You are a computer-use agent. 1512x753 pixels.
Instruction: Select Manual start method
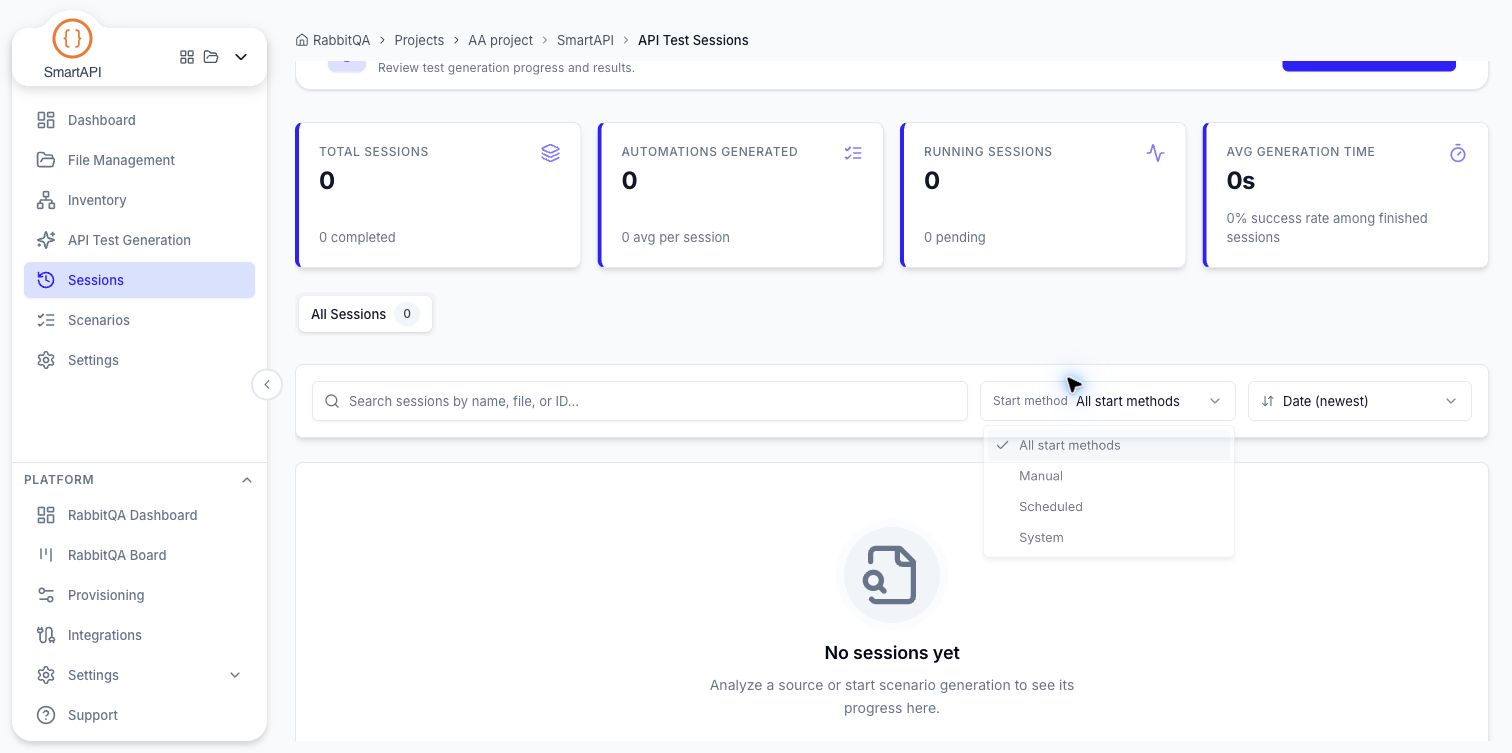(x=1109, y=476)
